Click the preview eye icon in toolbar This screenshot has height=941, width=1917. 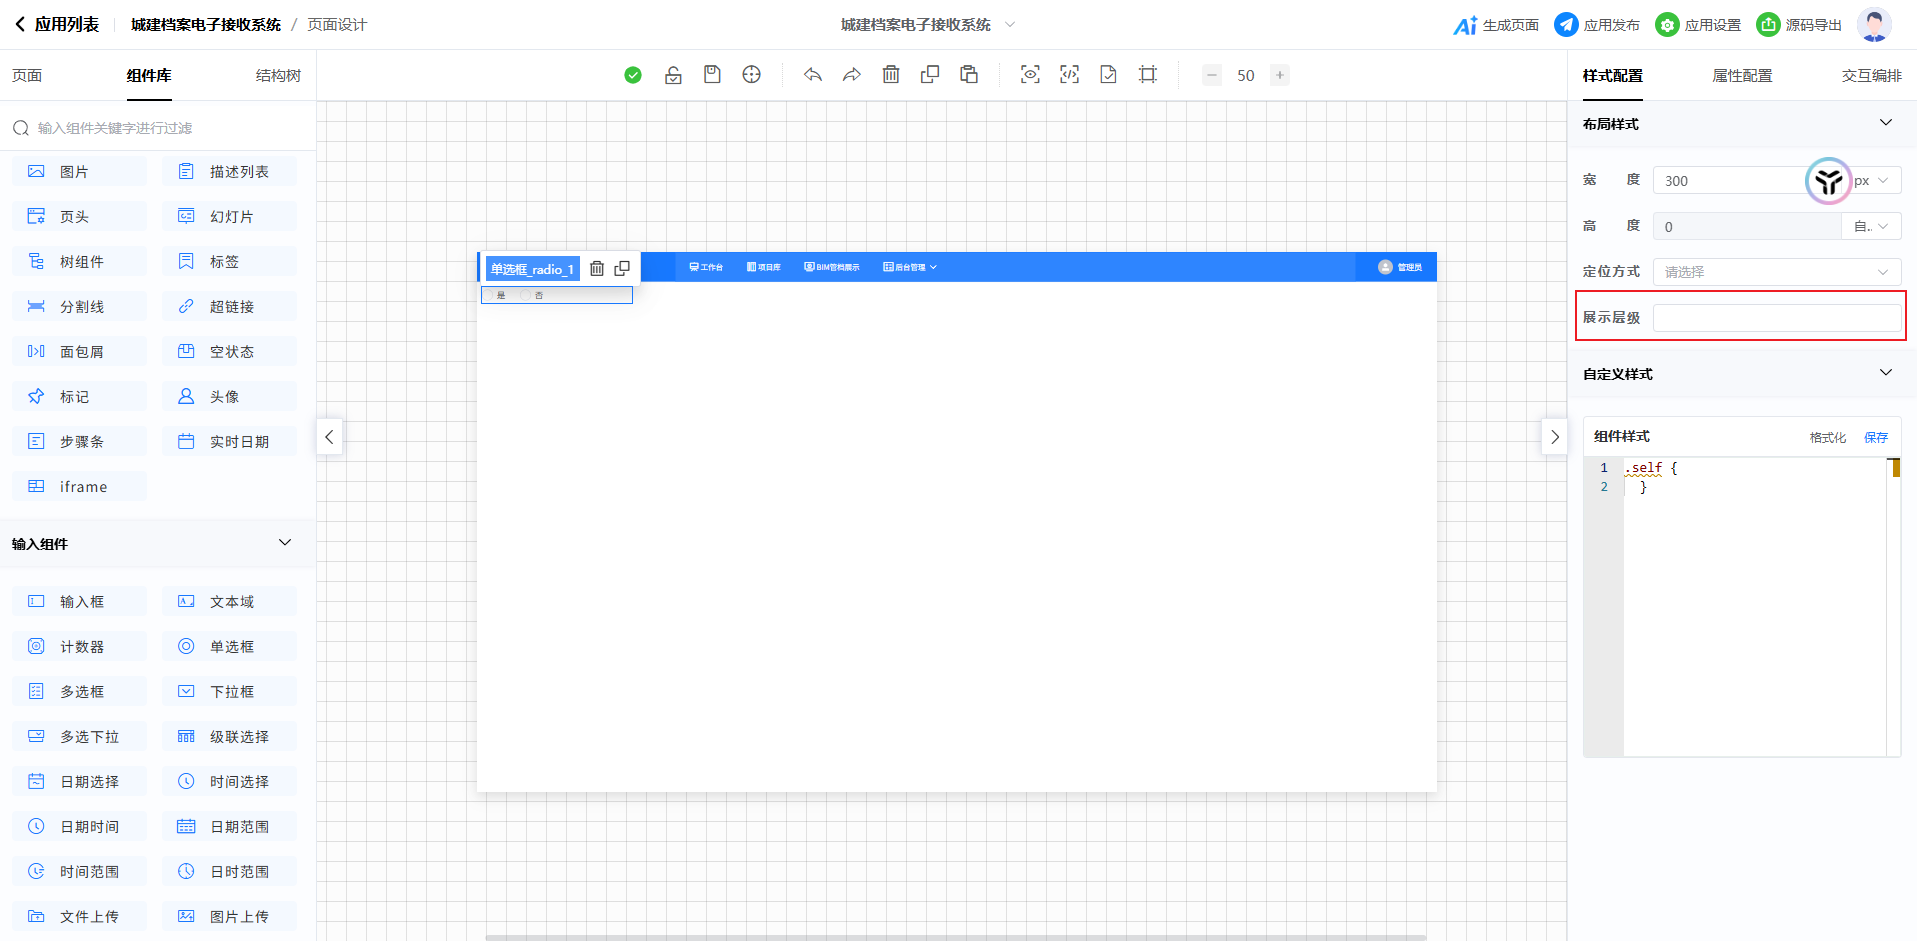[x=1030, y=75]
